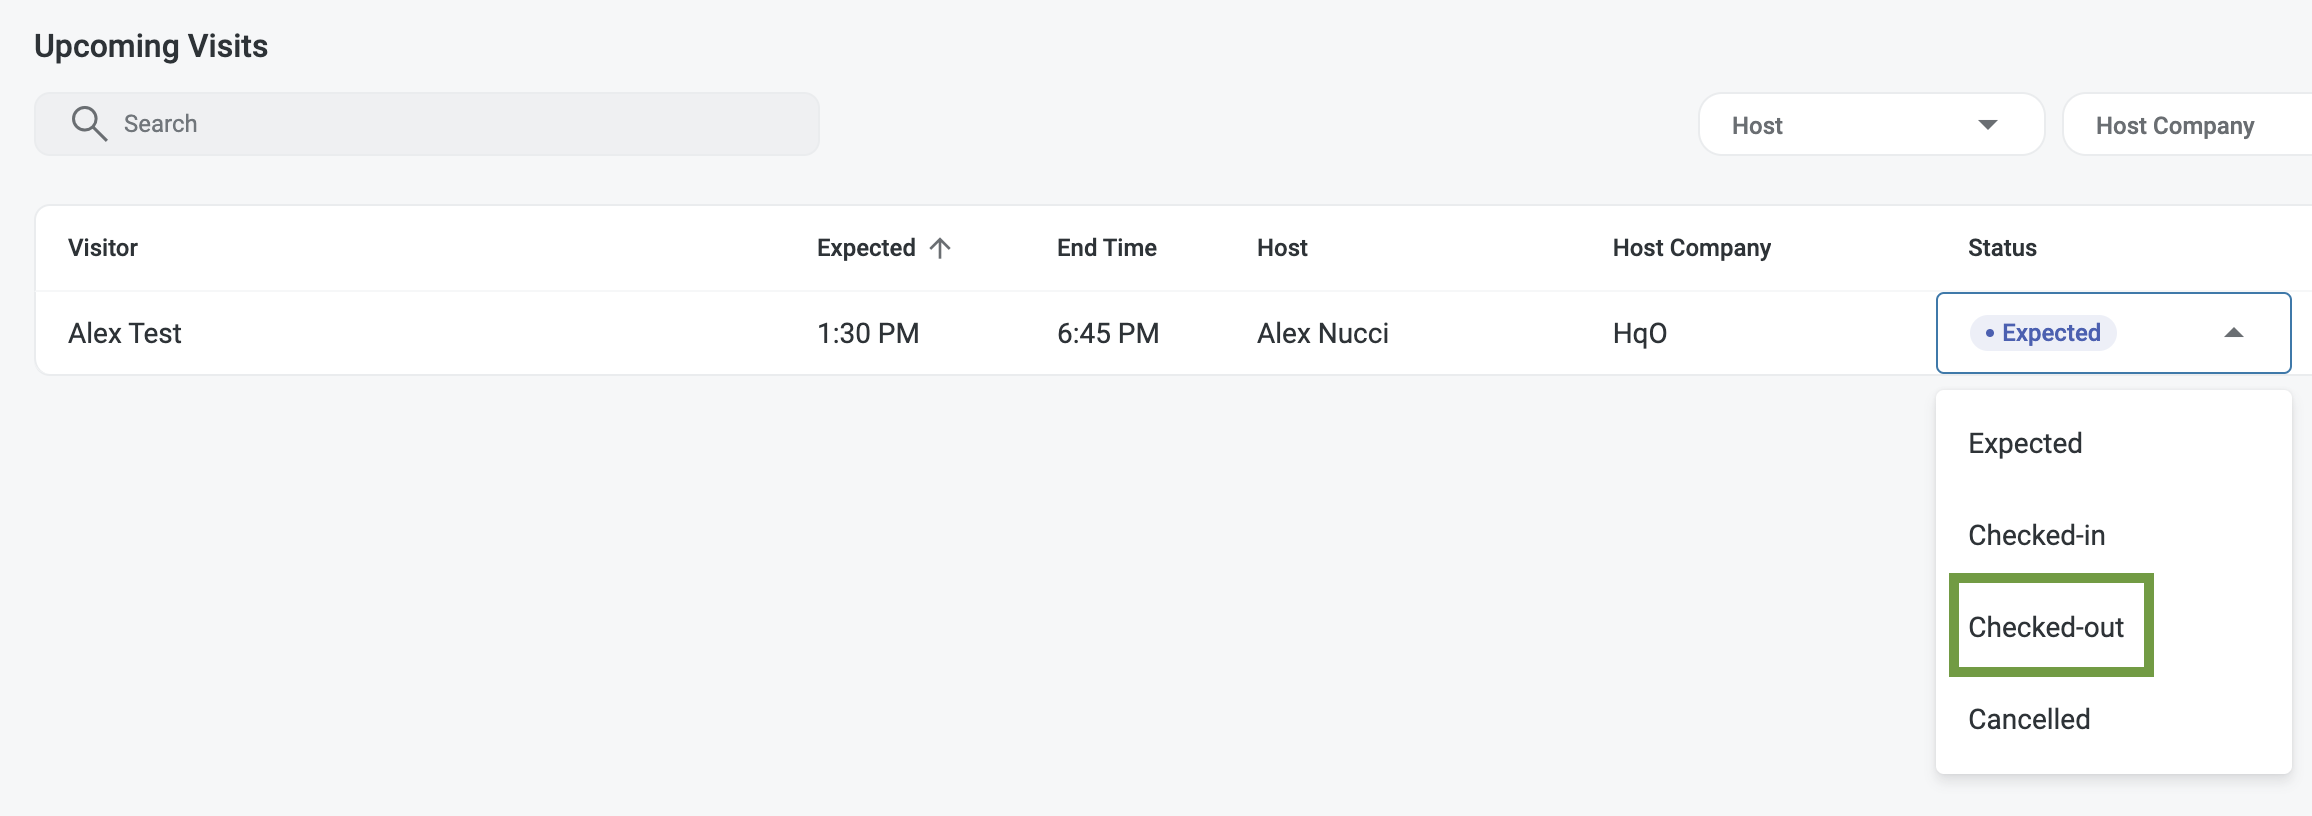Click the magnifying glass search icon
This screenshot has width=2312, height=816.
89,124
